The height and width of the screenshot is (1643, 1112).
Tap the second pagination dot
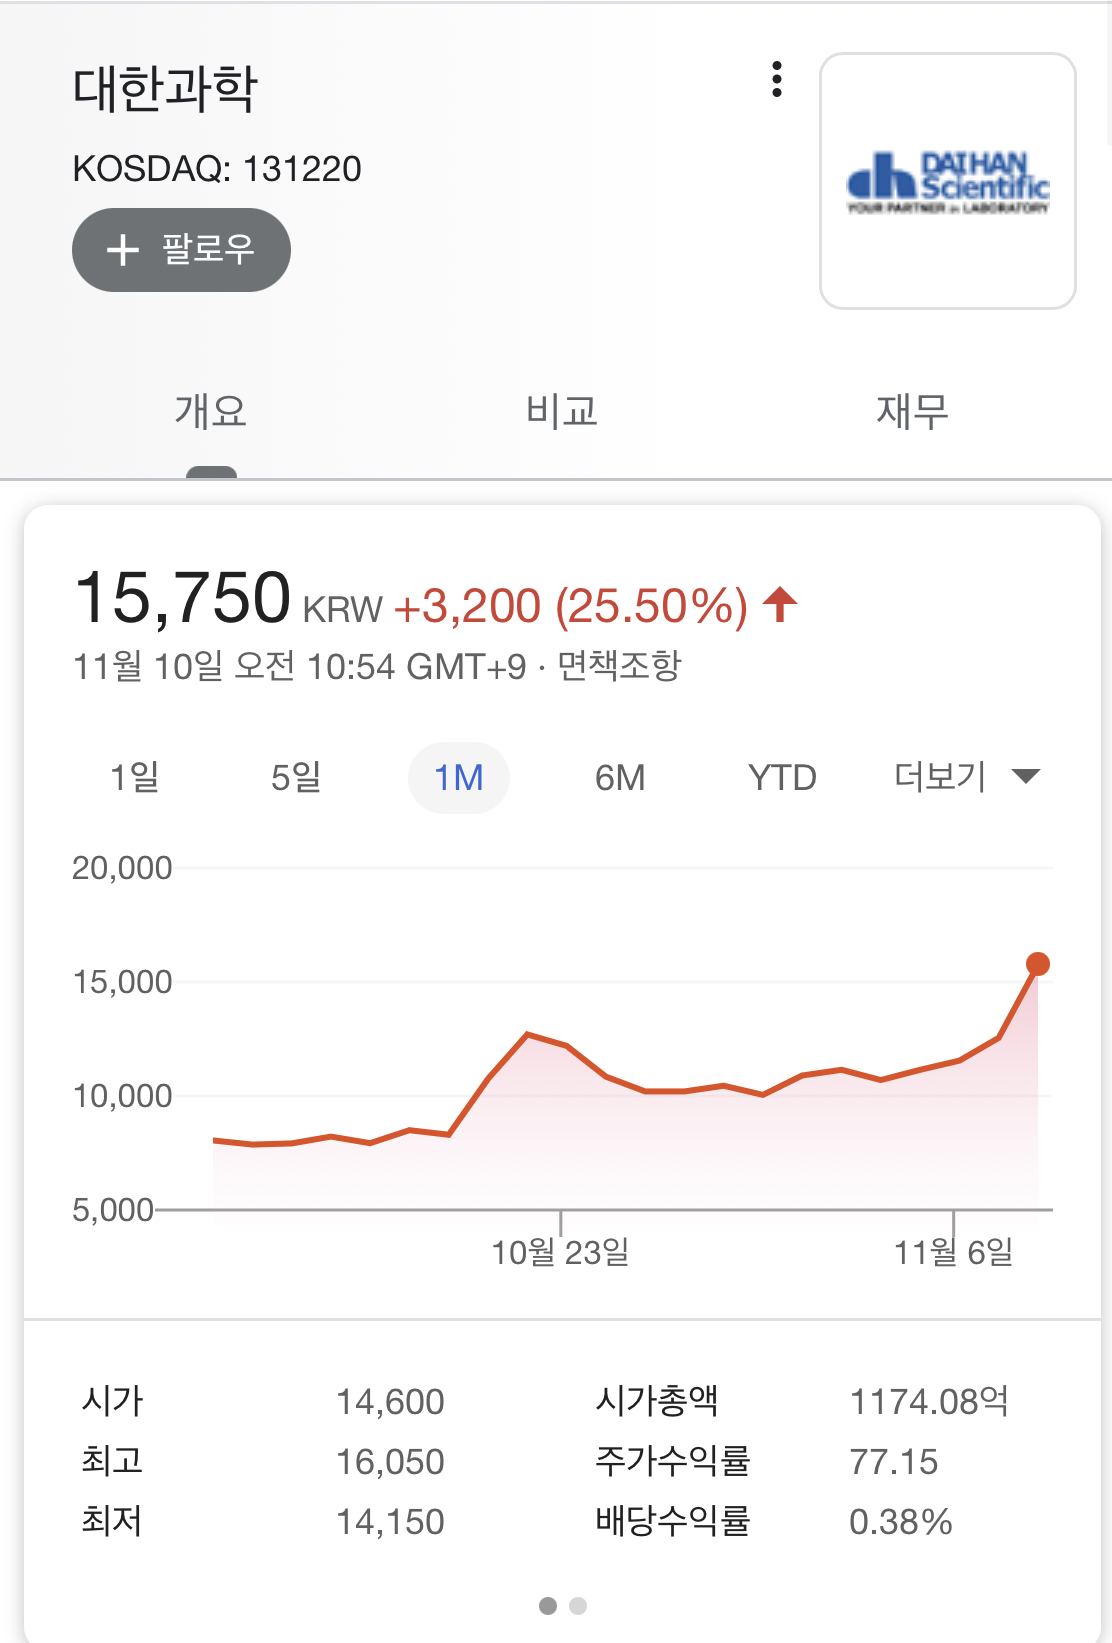(x=578, y=1606)
